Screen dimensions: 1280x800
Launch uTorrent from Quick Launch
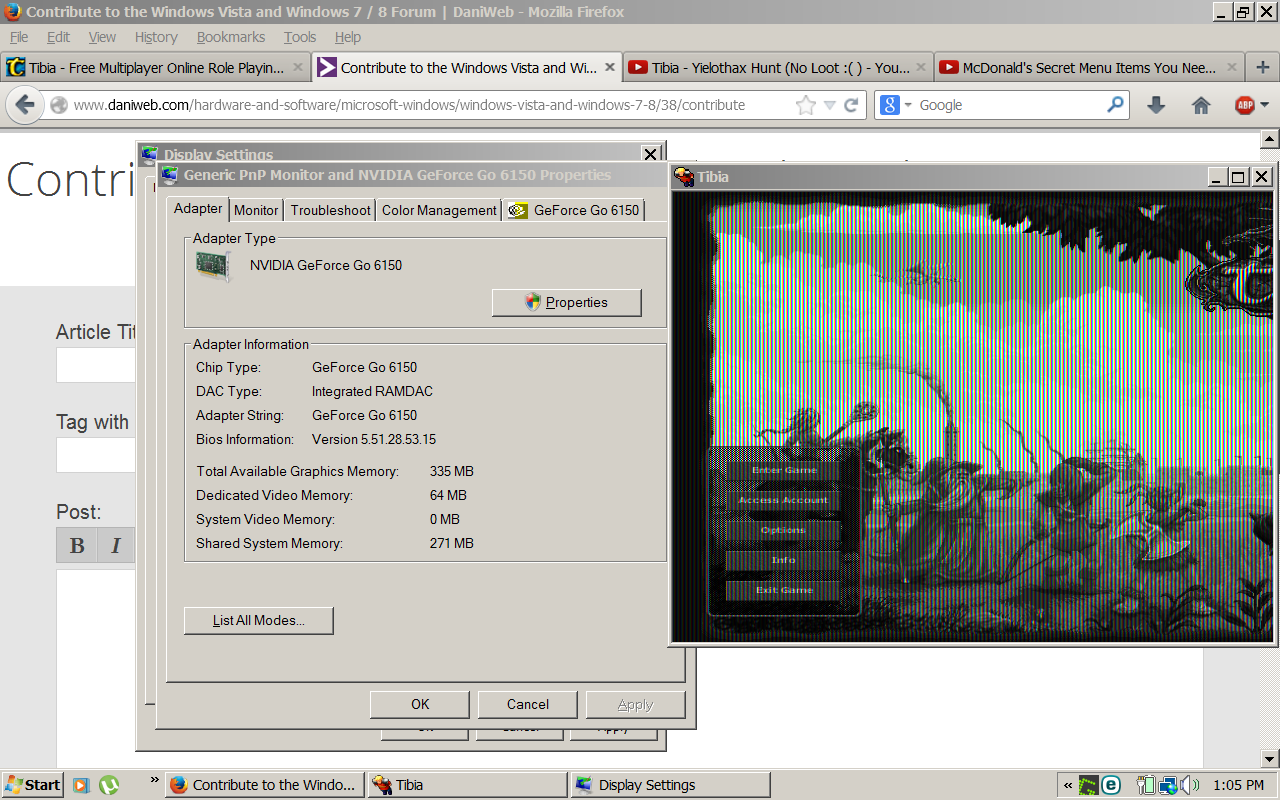(x=109, y=785)
